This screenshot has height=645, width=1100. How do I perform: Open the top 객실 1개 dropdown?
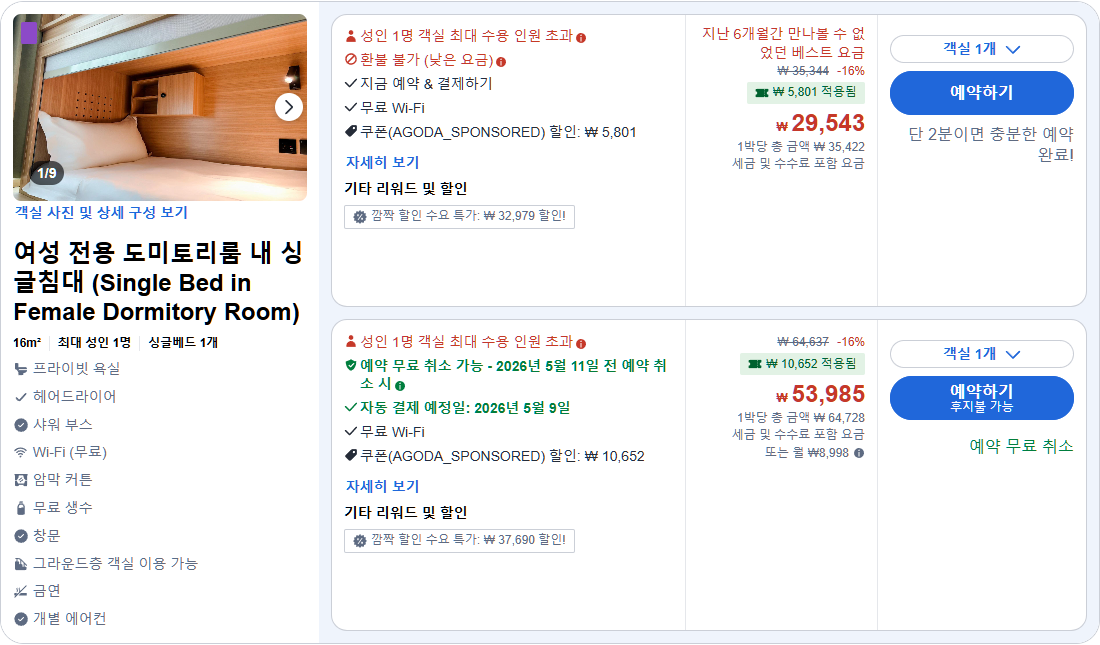point(982,50)
